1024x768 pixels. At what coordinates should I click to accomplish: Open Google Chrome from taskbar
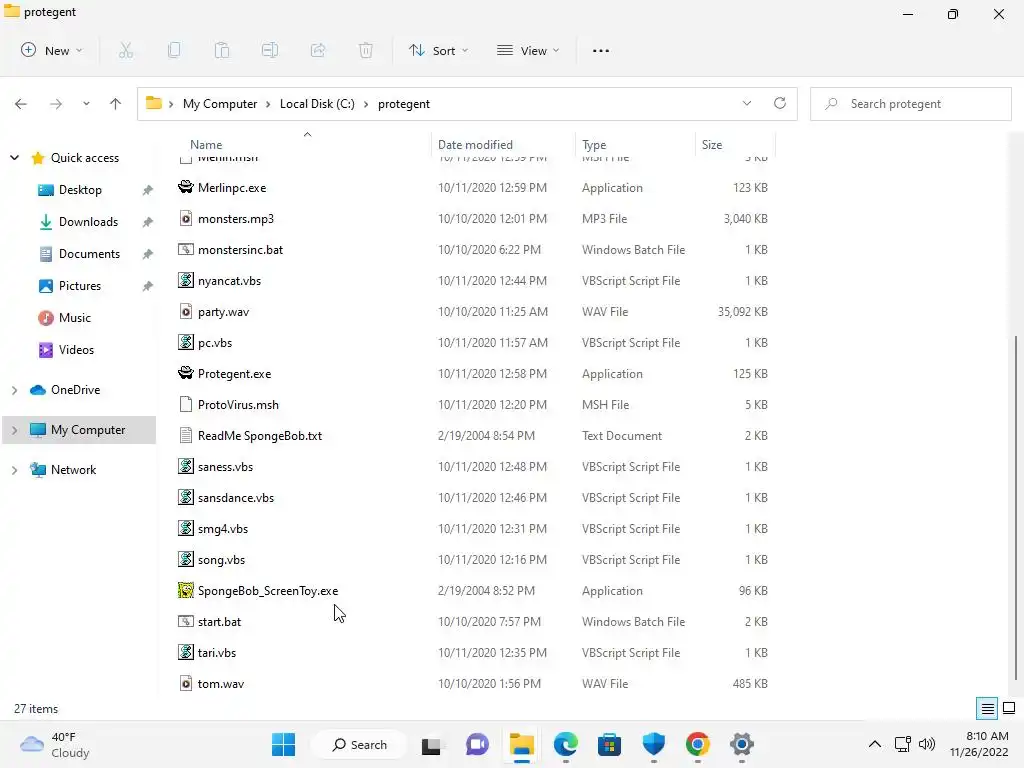tap(697, 744)
